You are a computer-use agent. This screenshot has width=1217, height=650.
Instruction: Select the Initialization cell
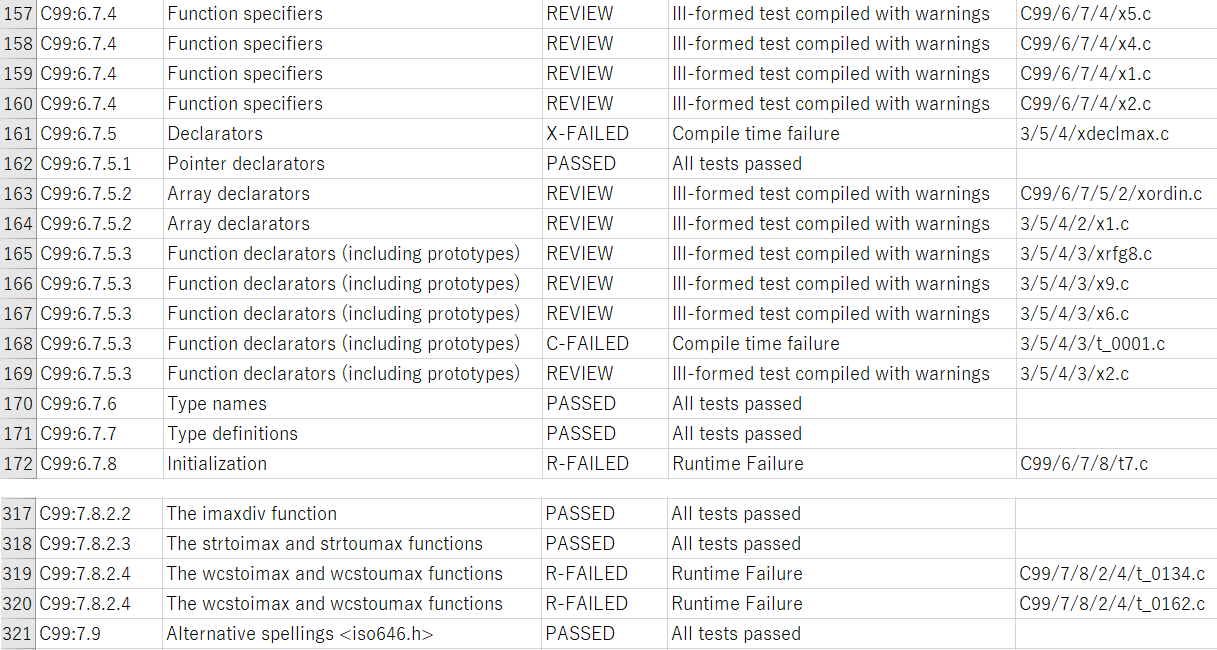pos(217,464)
